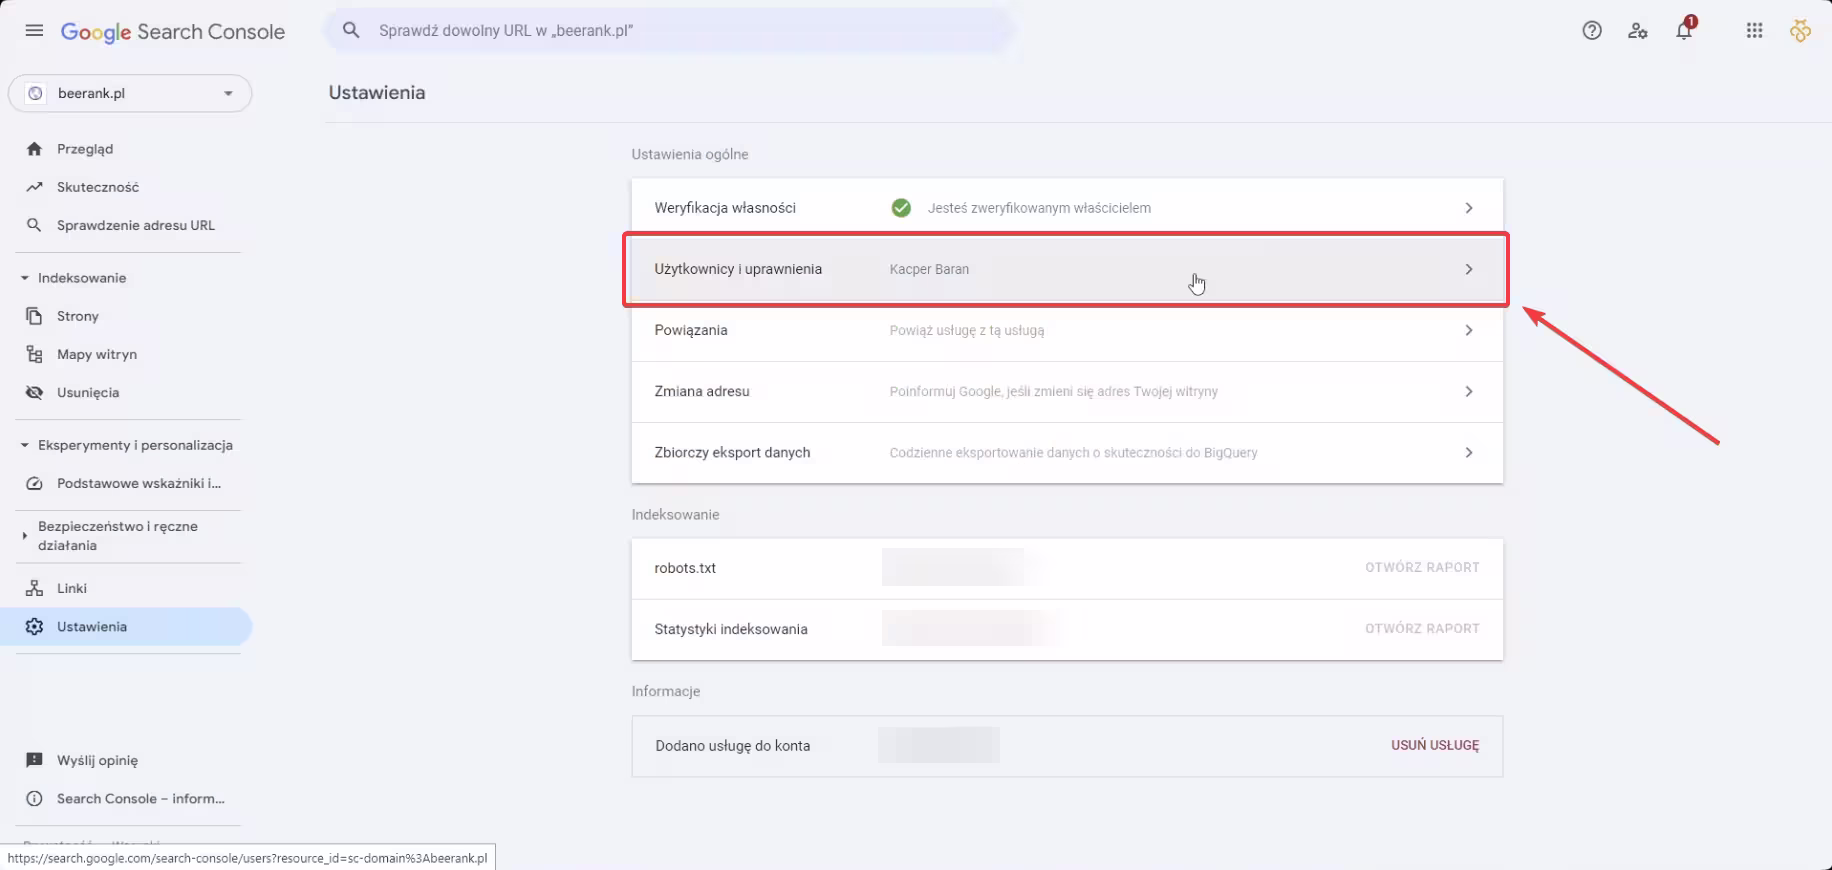The height and width of the screenshot is (870, 1832).
Task: Select Linki in the sidebar
Action: point(72,588)
